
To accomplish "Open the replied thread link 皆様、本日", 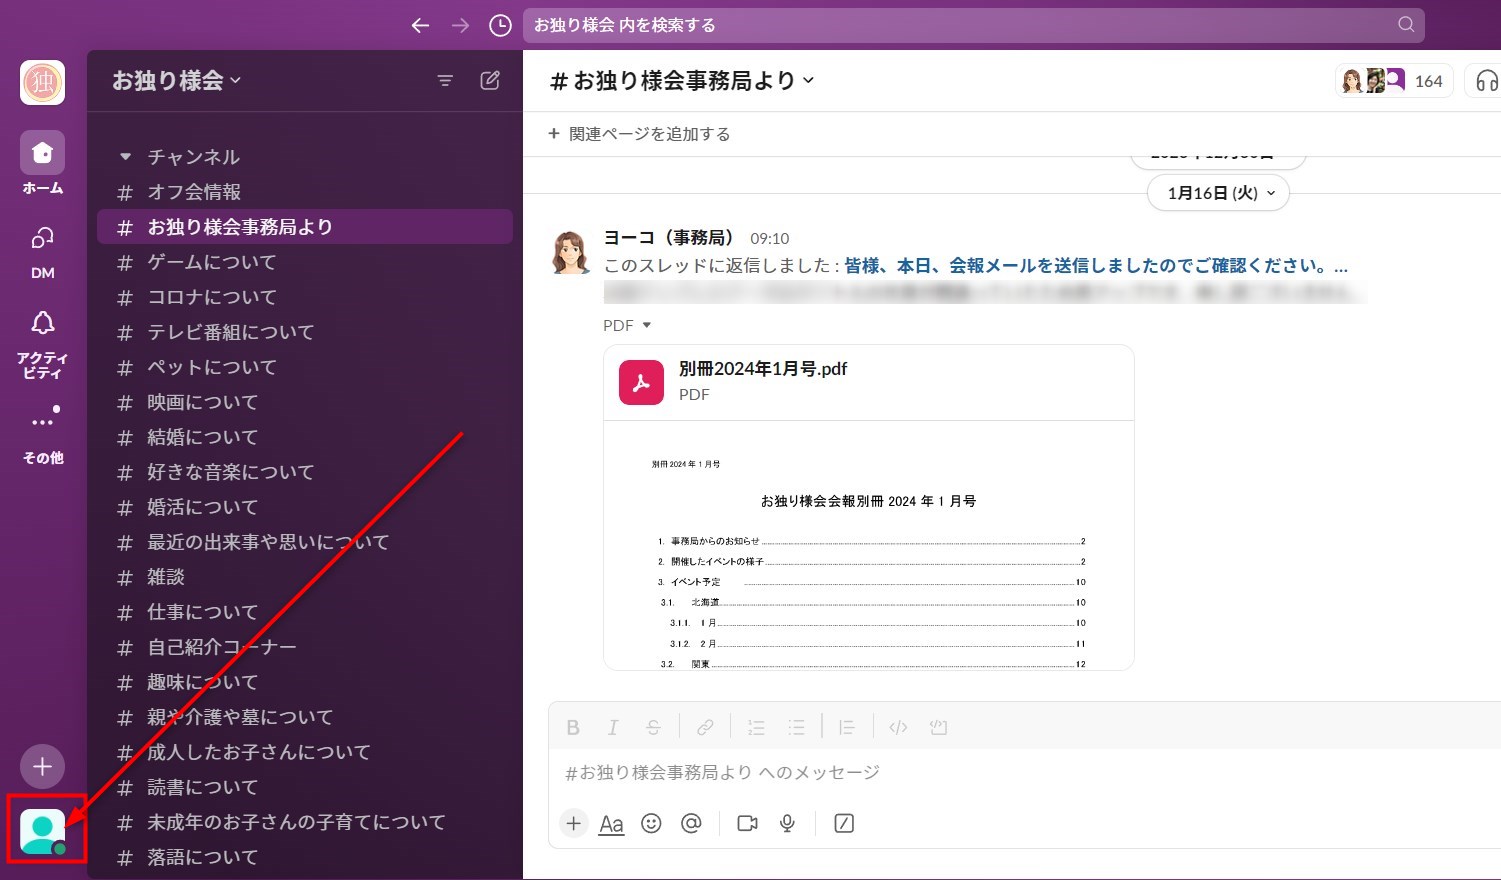I will tap(1096, 266).
